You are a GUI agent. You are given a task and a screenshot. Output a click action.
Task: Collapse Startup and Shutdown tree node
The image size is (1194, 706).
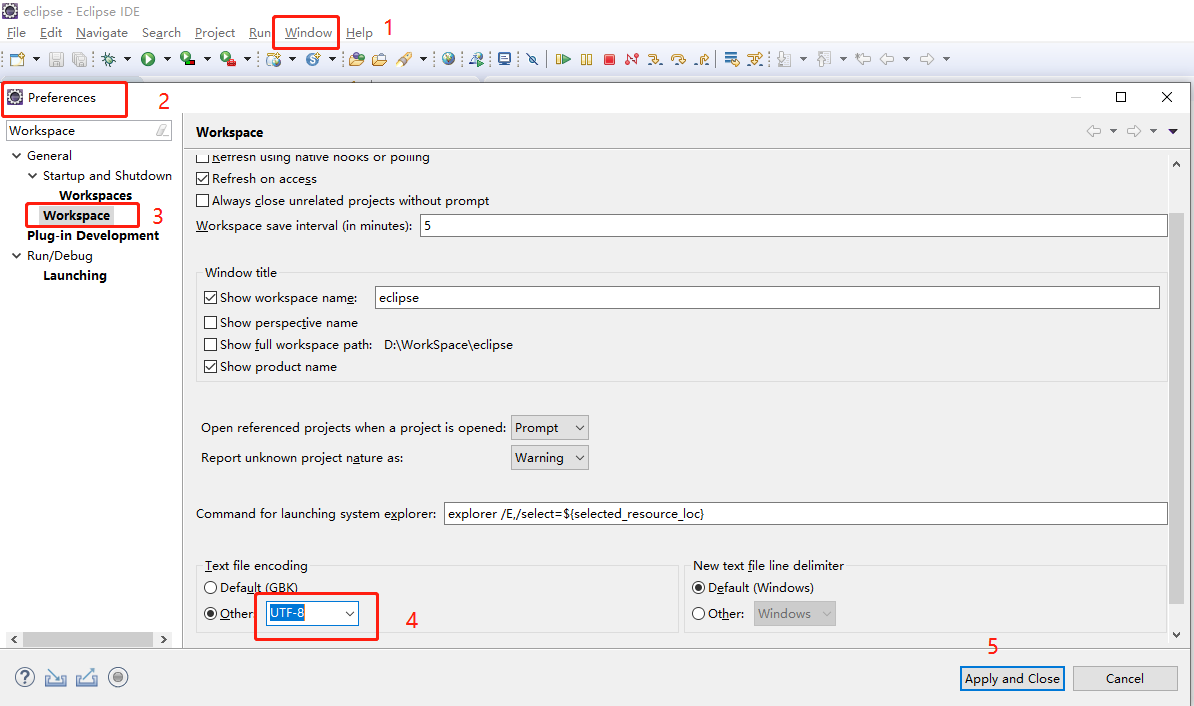(x=33, y=176)
